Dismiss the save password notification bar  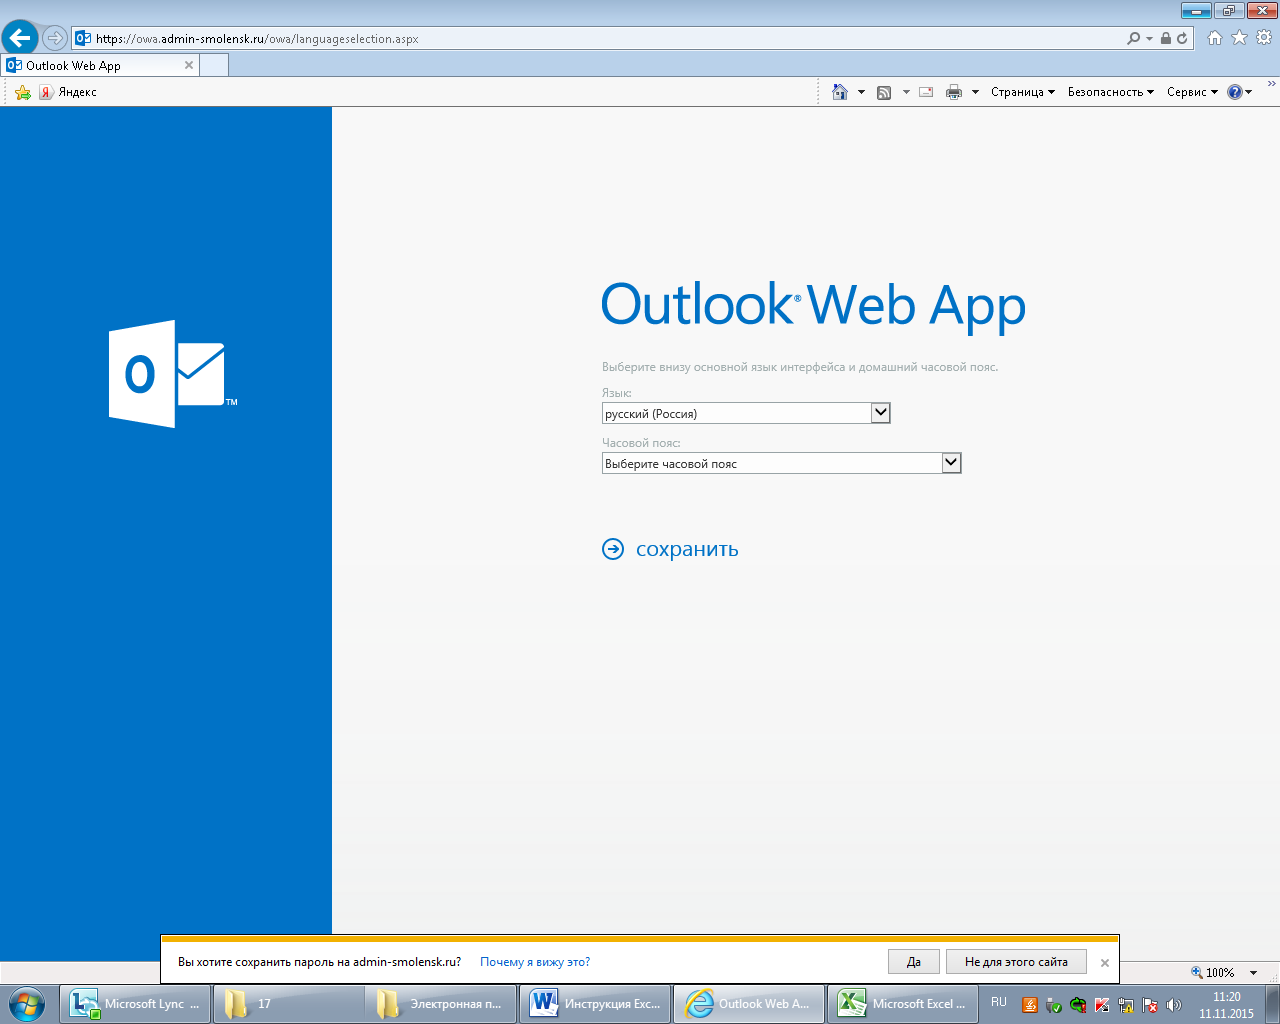point(1105,963)
